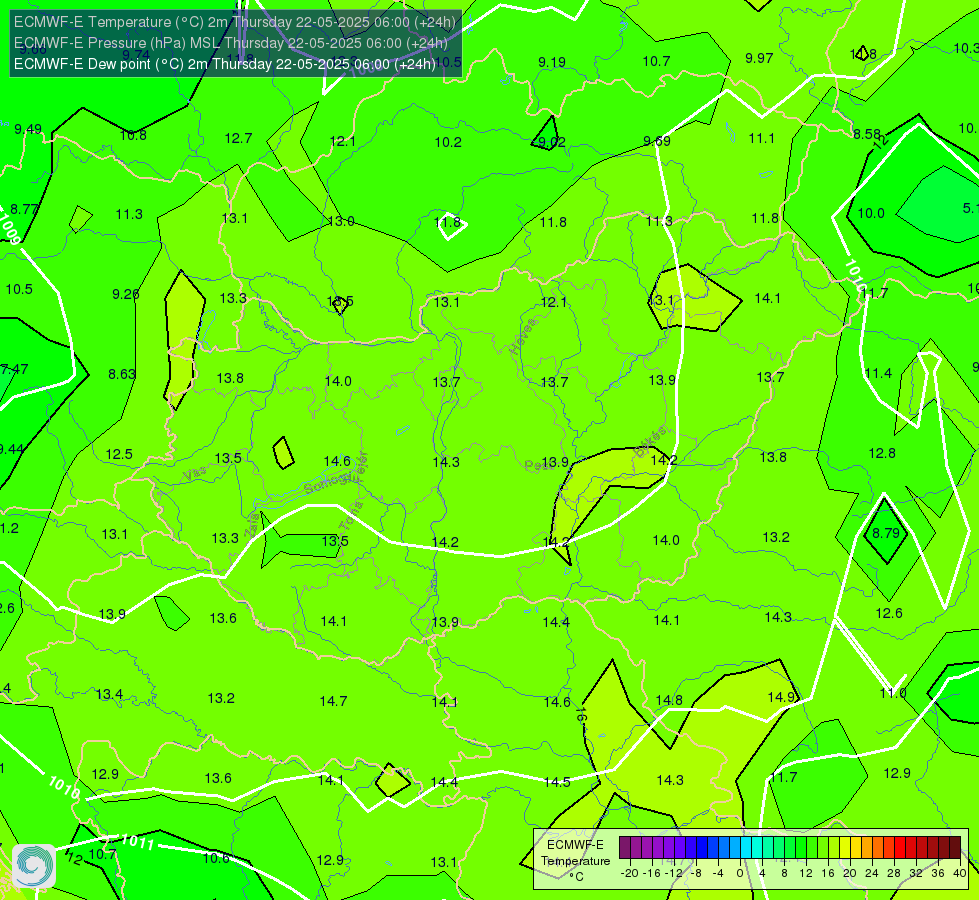979x900 pixels.
Task: Click the 8.58 temperature value
Action: (x=867, y=134)
